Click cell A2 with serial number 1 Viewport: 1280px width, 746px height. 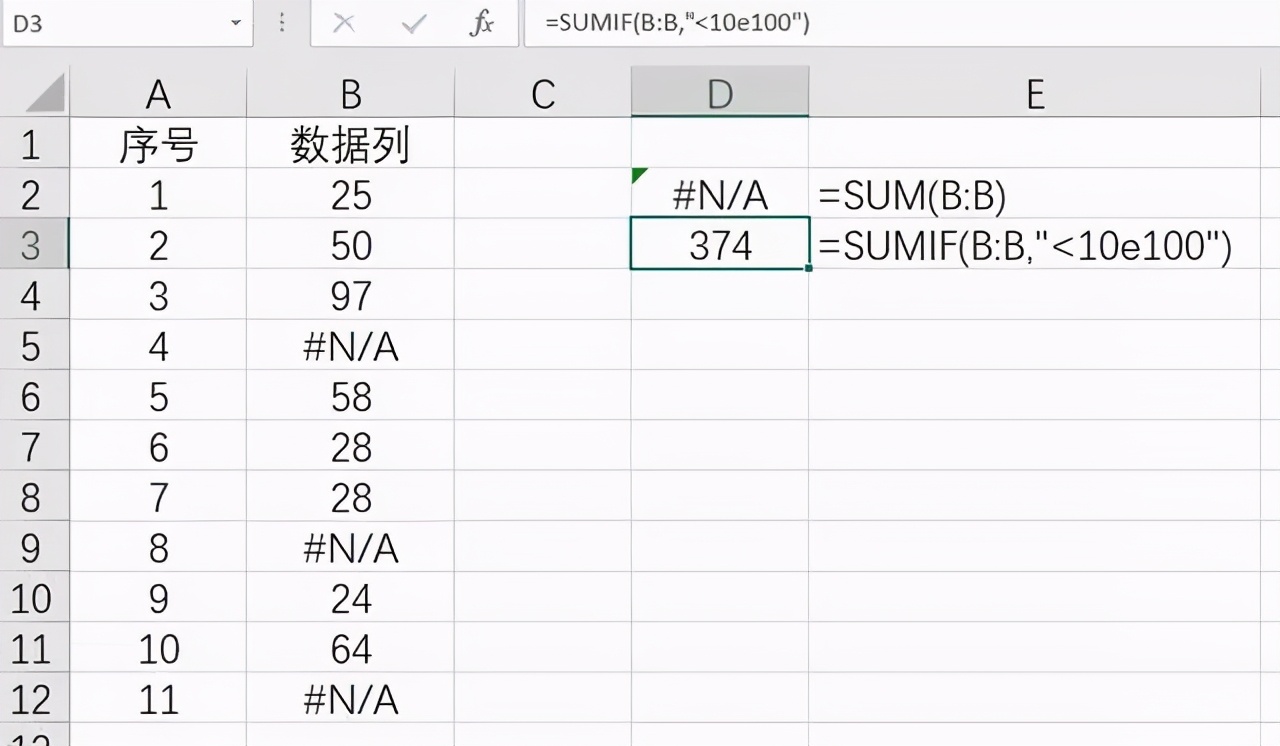[x=158, y=195]
